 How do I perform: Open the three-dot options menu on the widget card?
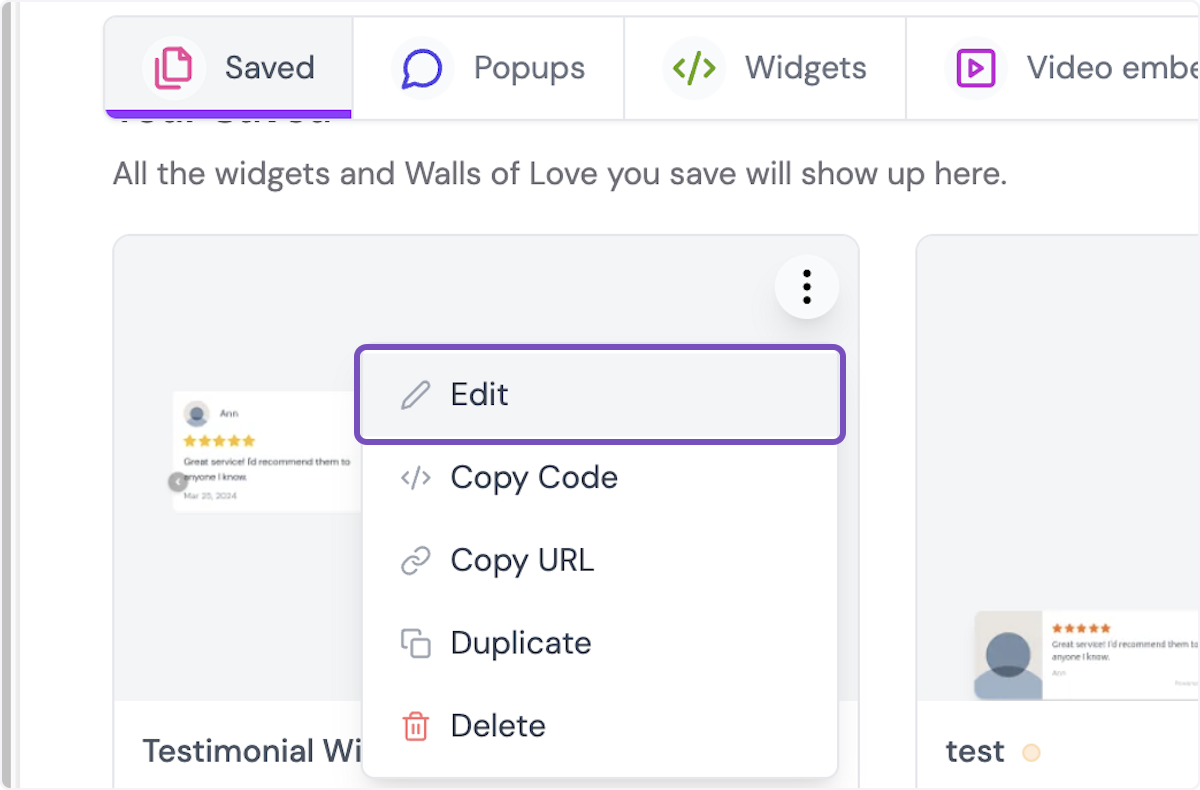(x=806, y=286)
